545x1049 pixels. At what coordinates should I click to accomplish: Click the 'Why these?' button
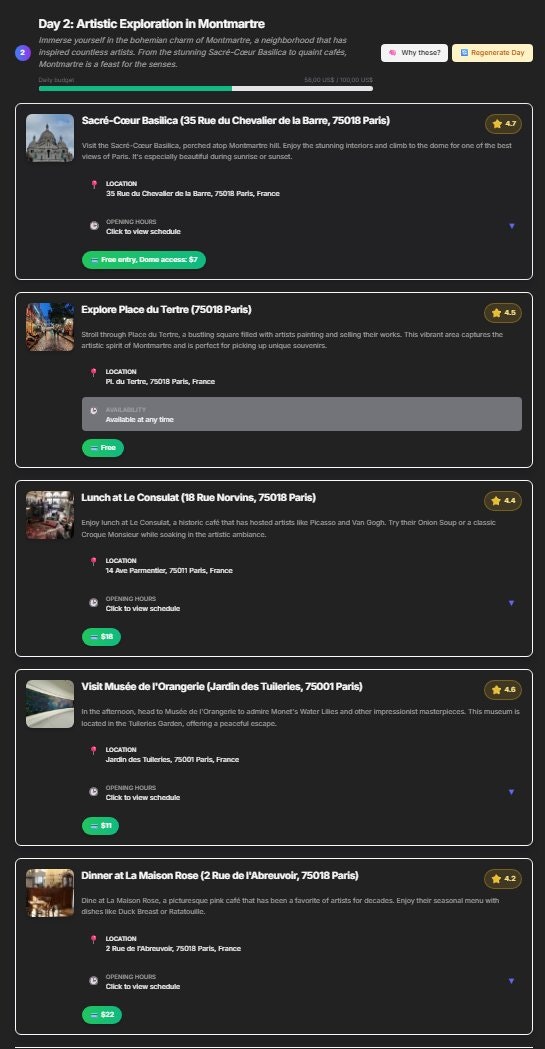tap(415, 53)
